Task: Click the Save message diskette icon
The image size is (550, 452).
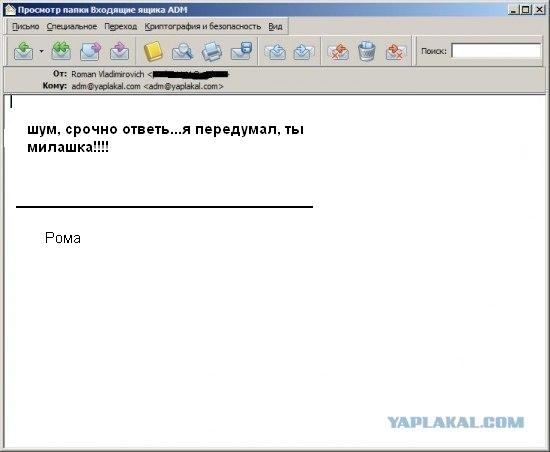Action: [241, 51]
